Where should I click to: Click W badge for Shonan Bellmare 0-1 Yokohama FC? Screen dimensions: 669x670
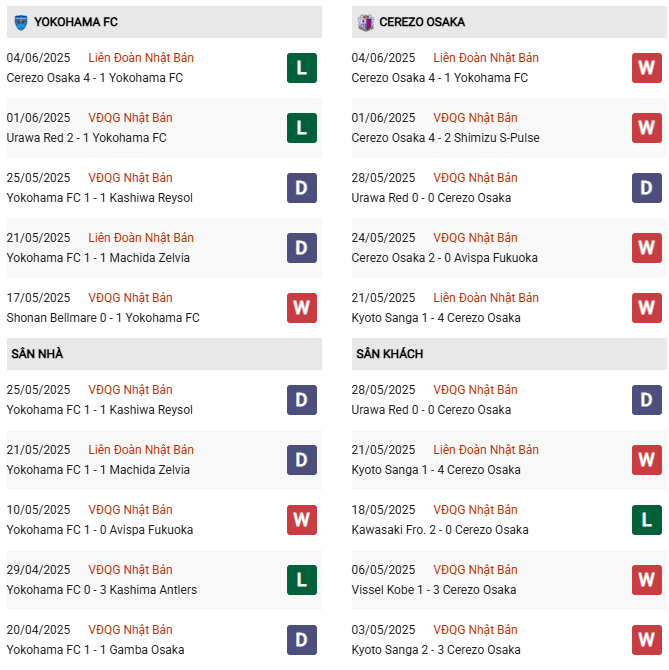pyautogui.click(x=301, y=308)
